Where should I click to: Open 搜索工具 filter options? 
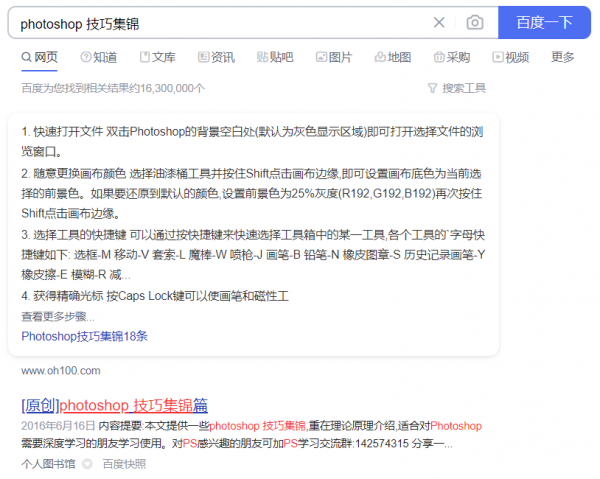pyautogui.click(x=456, y=88)
